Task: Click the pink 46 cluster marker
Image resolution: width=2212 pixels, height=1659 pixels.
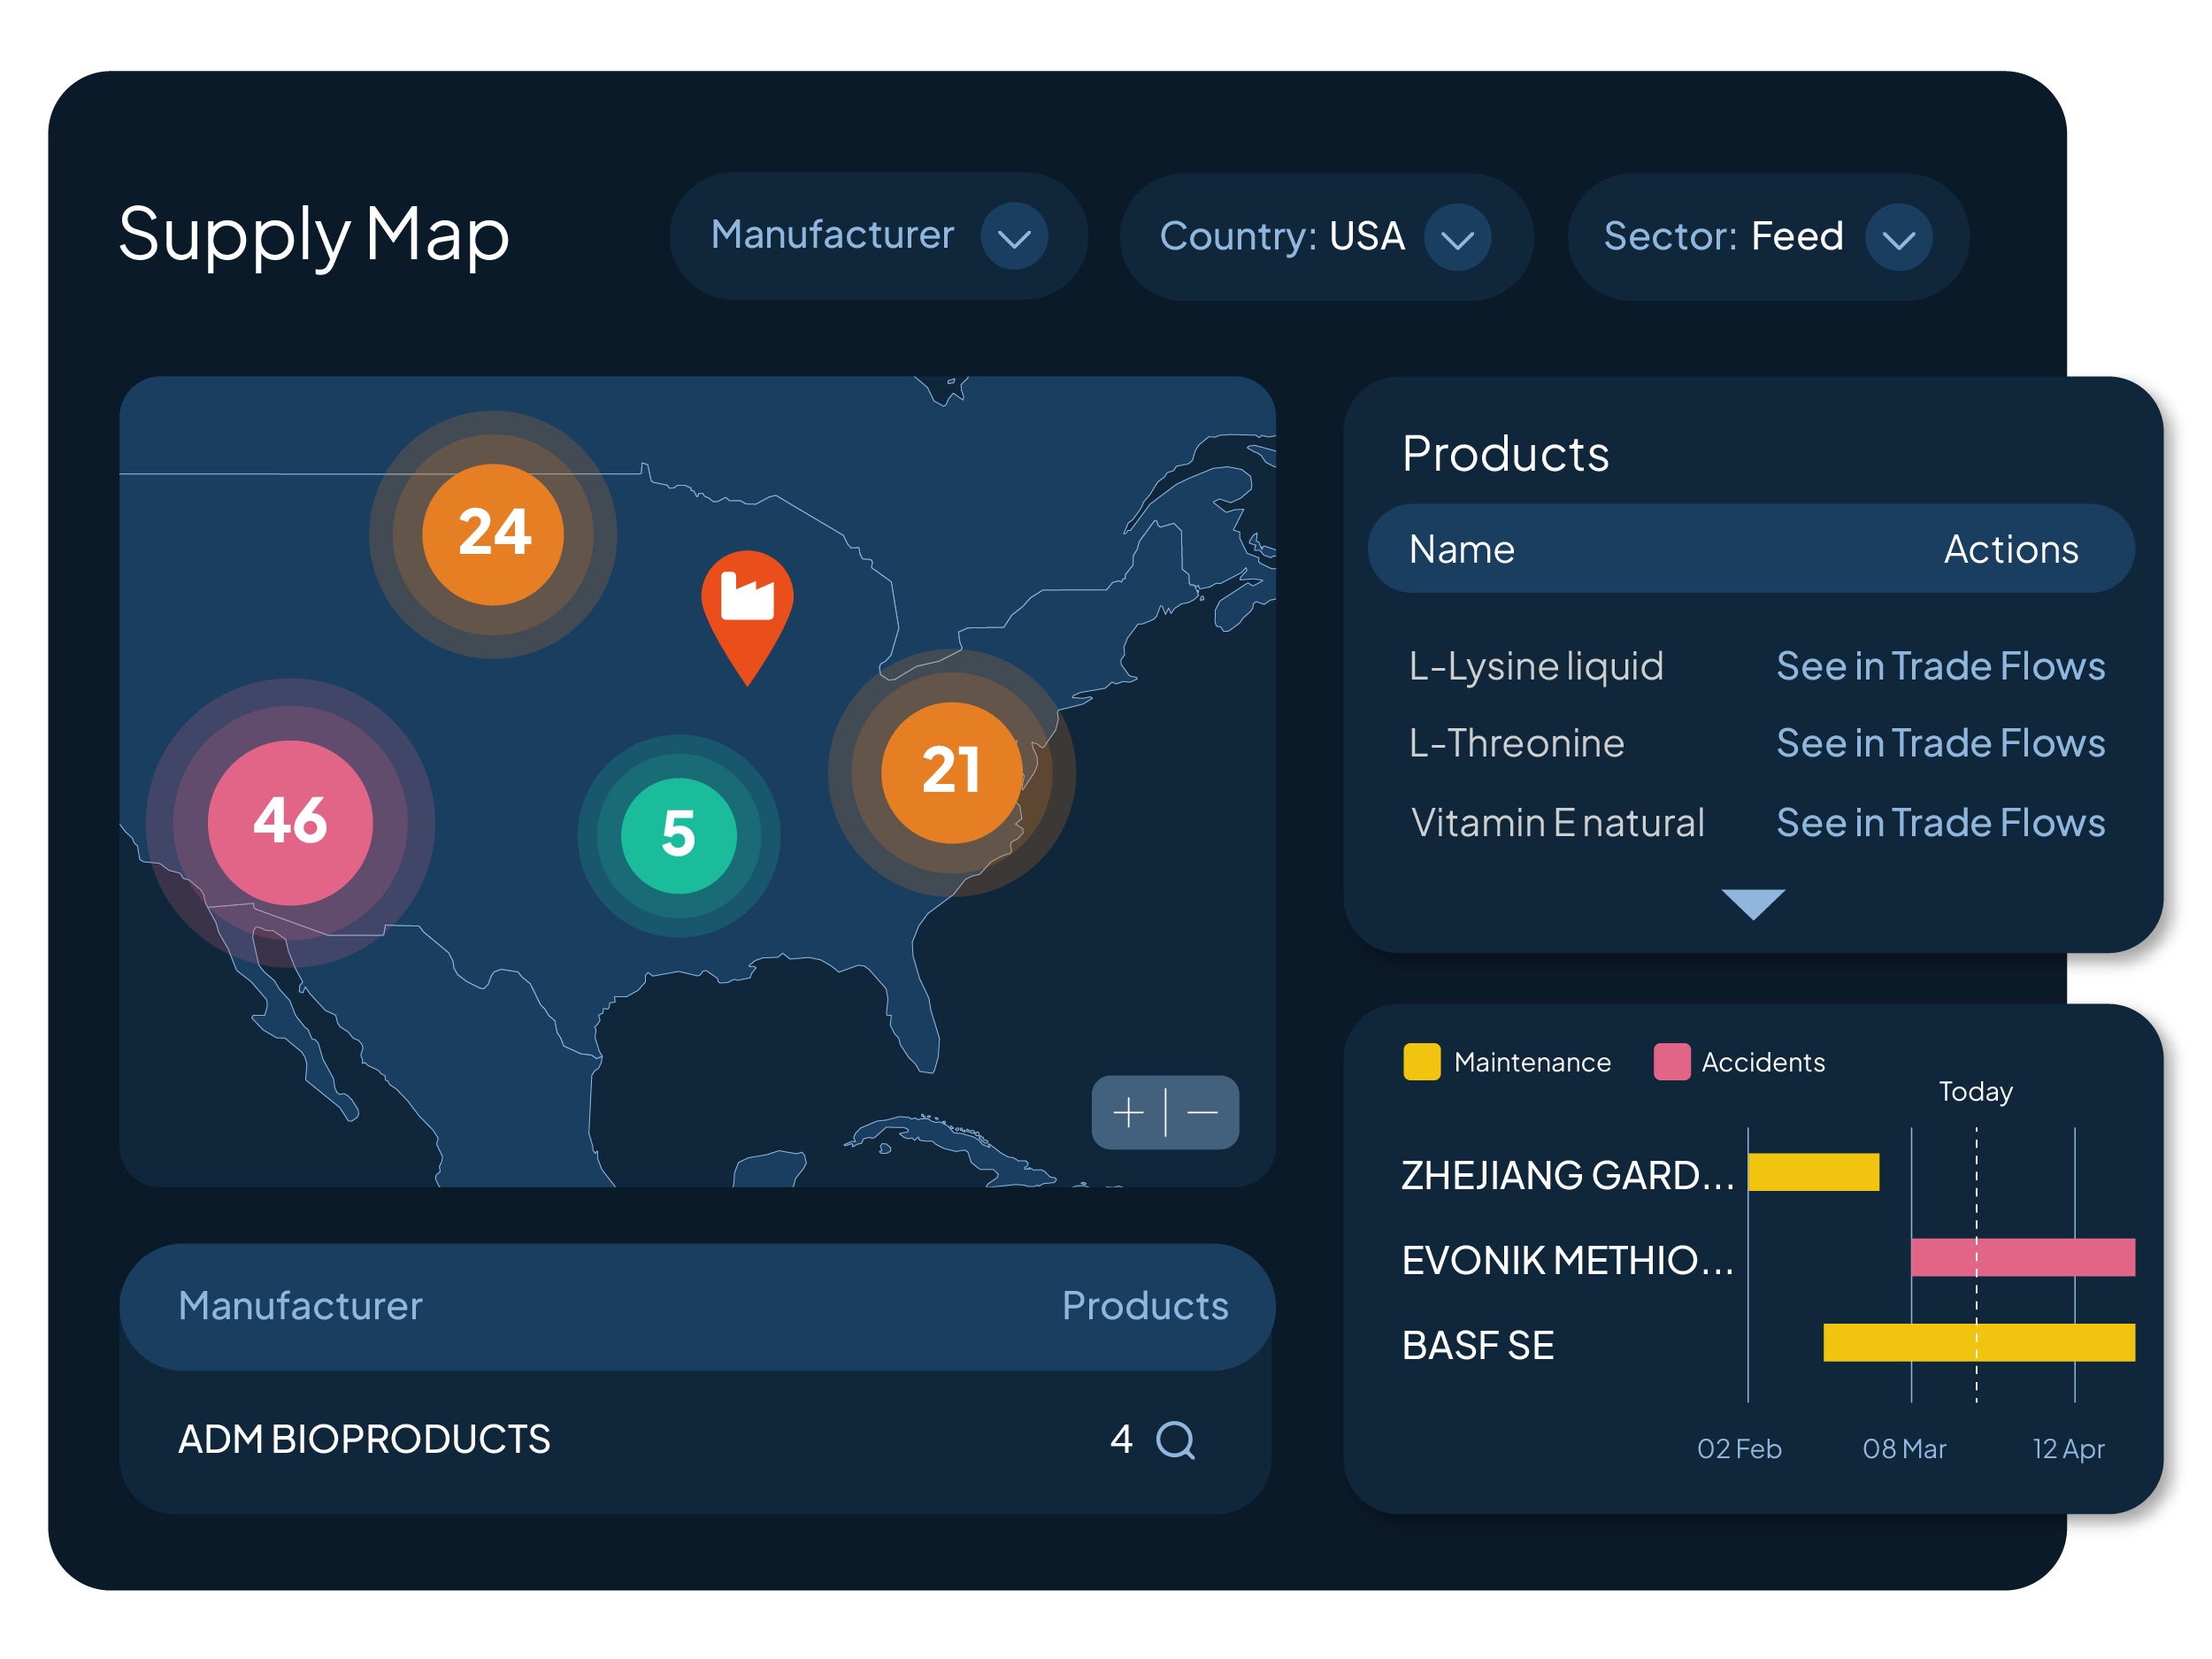Action: click(290, 822)
